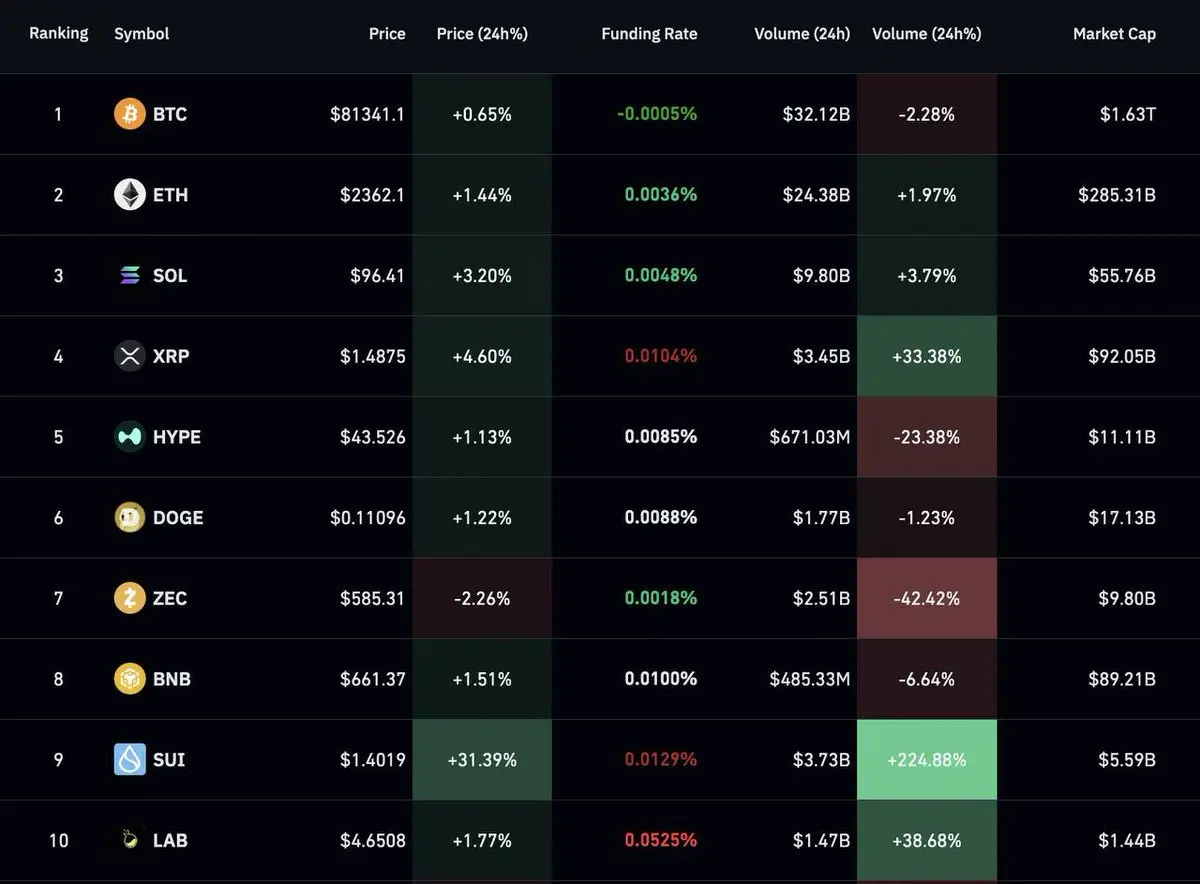The image size is (1200, 884).
Task: Click HYPE volume change -23.38% cell
Action: coord(927,437)
